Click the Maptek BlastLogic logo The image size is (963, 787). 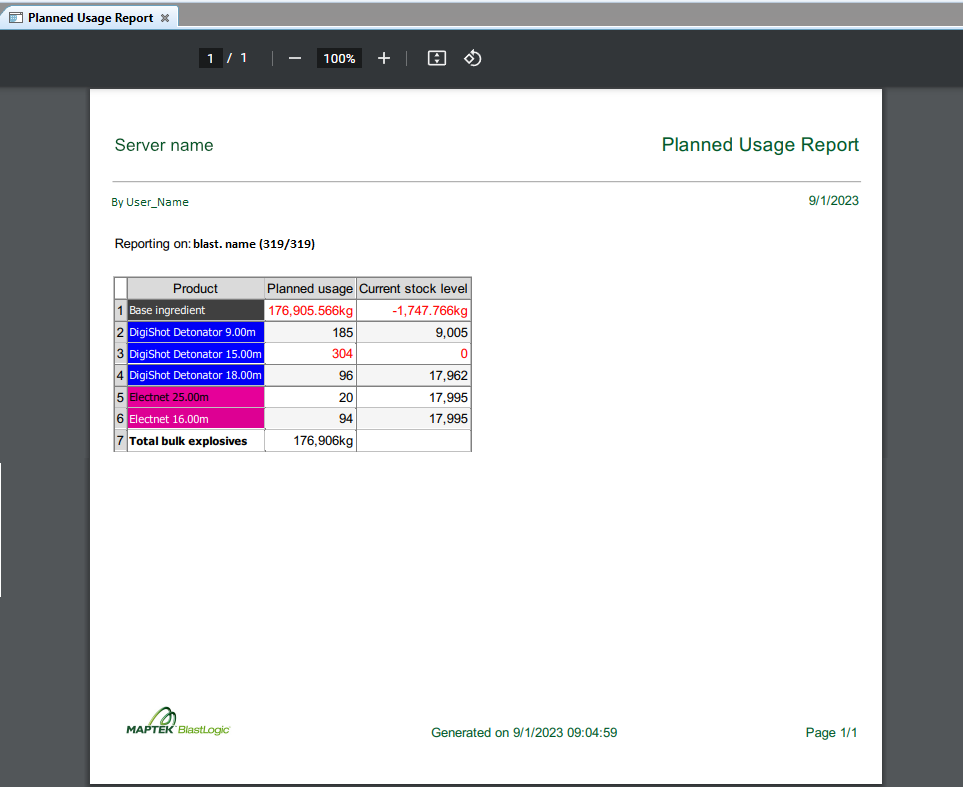coord(178,721)
